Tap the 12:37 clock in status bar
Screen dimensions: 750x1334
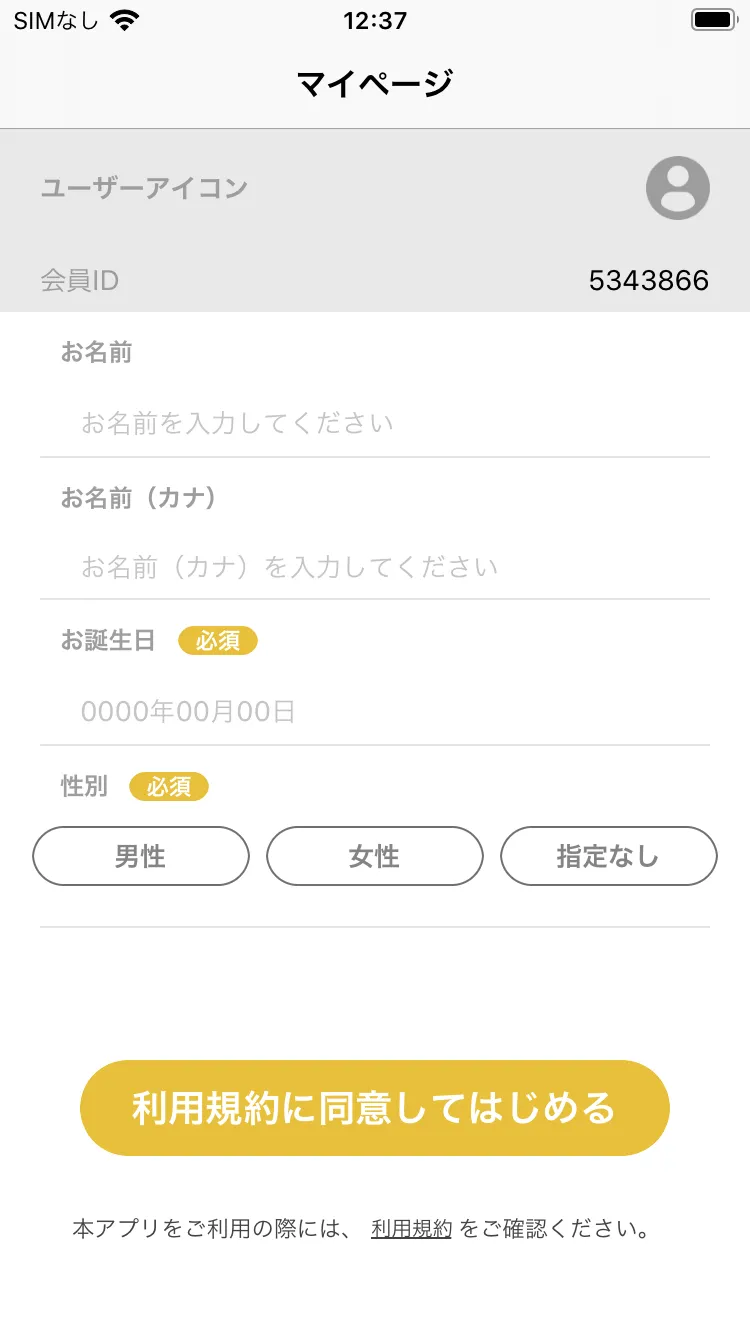[x=375, y=21]
